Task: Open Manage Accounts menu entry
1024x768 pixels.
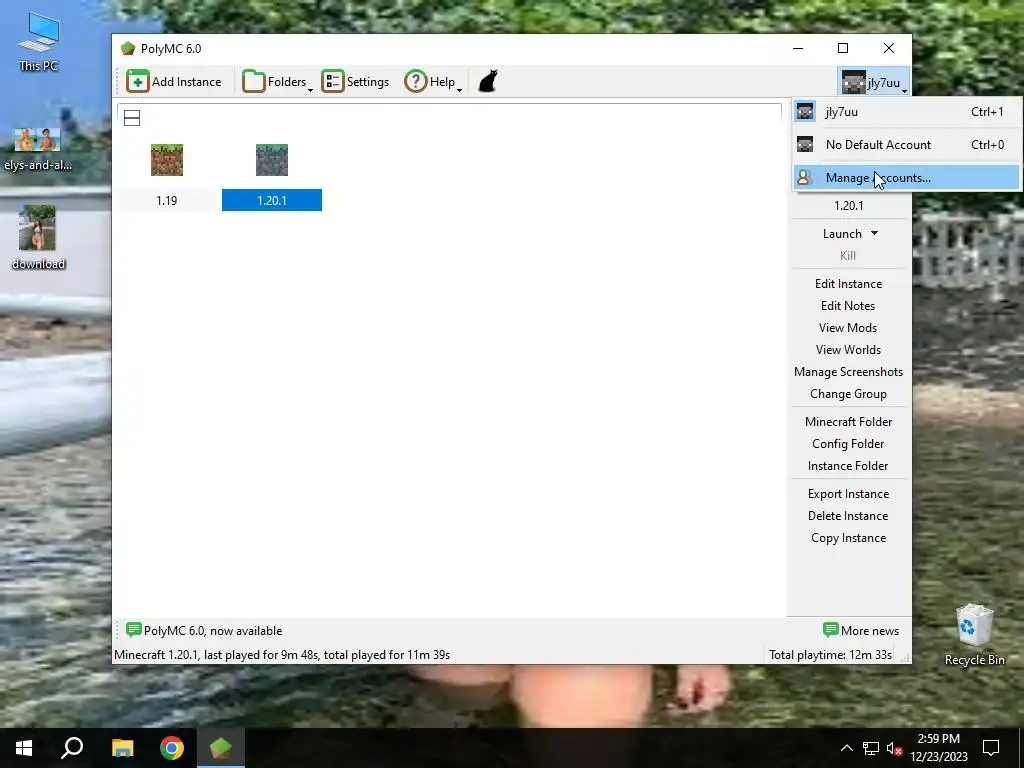Action: click(x=906, y=178)
